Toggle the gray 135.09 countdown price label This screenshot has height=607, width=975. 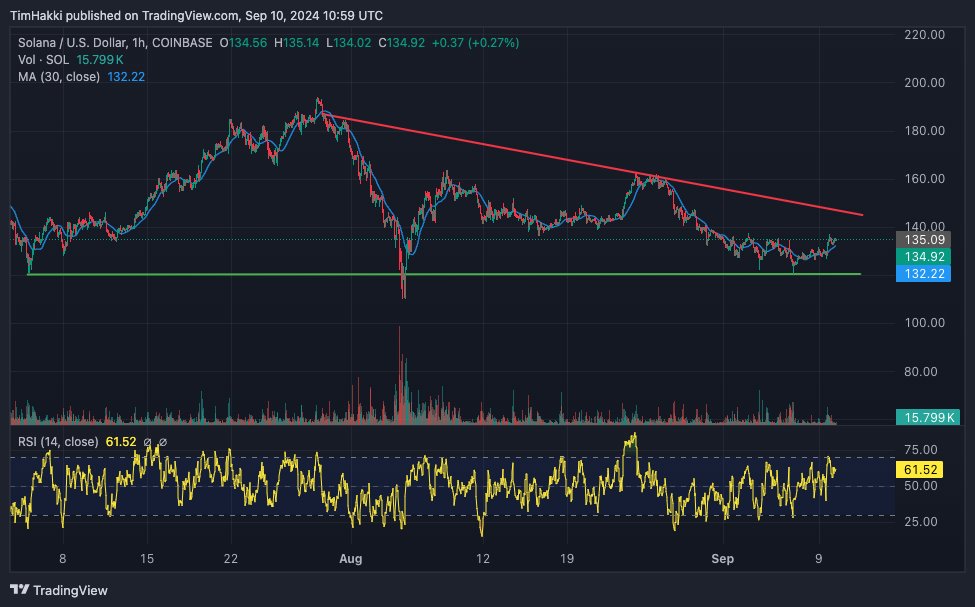pos(922,240)
